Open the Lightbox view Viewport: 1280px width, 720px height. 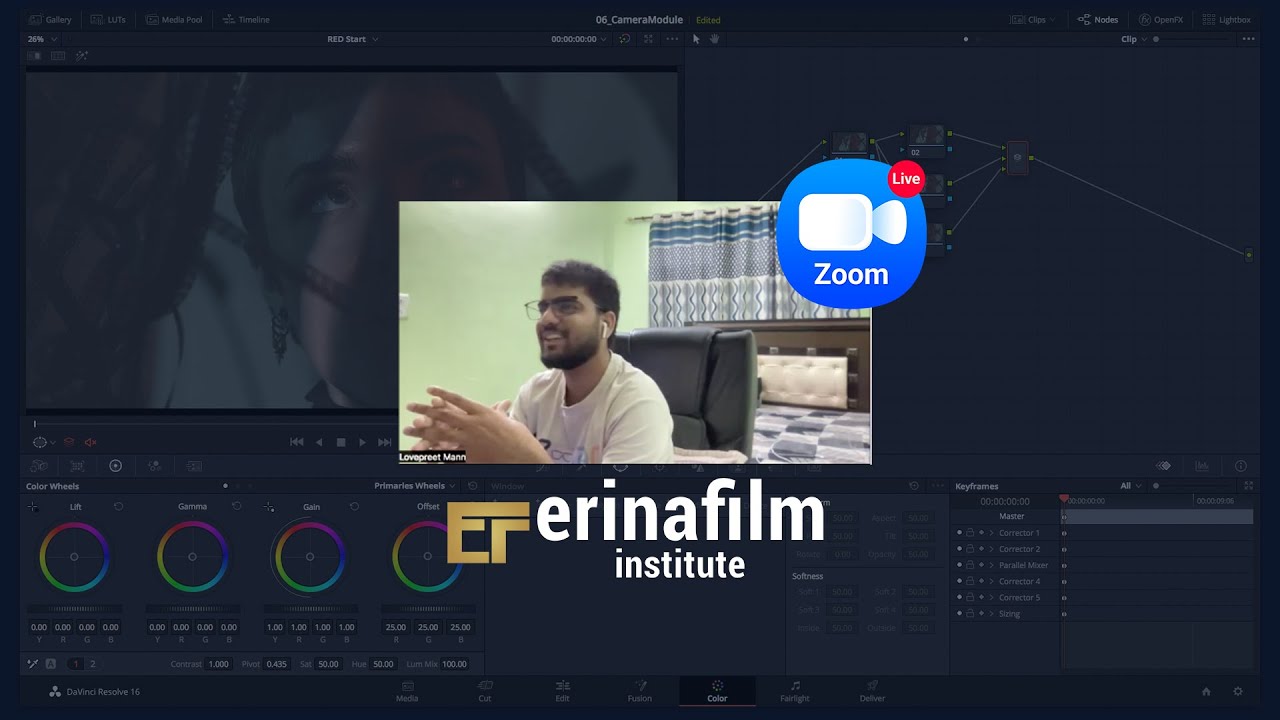(1227, 19)
